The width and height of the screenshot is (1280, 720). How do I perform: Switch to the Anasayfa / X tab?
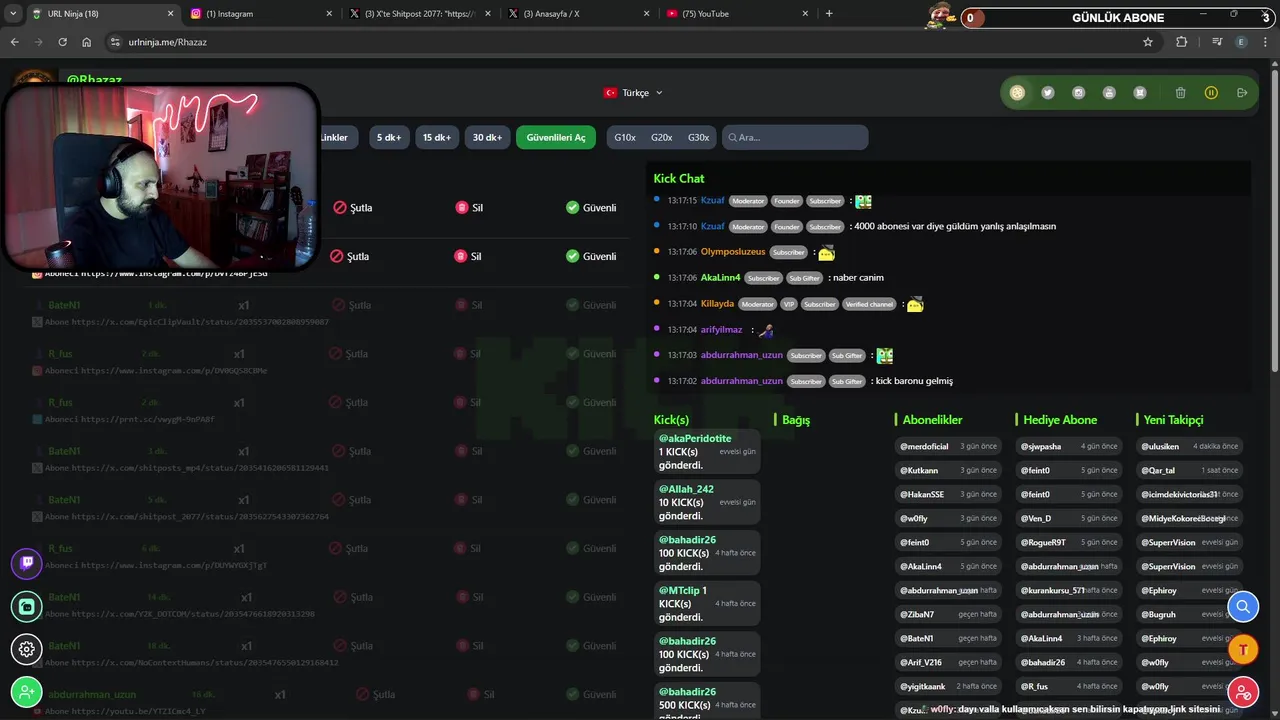coord(579,14)
